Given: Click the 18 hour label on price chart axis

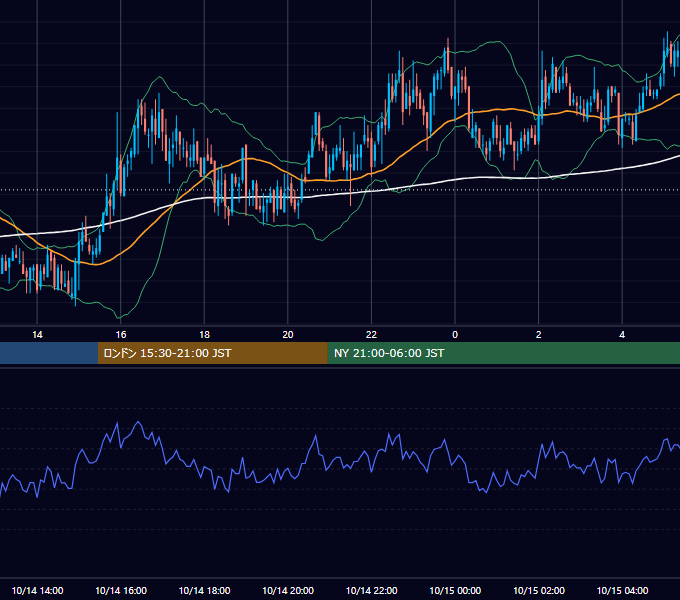Looking at the screenshot, I should (204, 335).
